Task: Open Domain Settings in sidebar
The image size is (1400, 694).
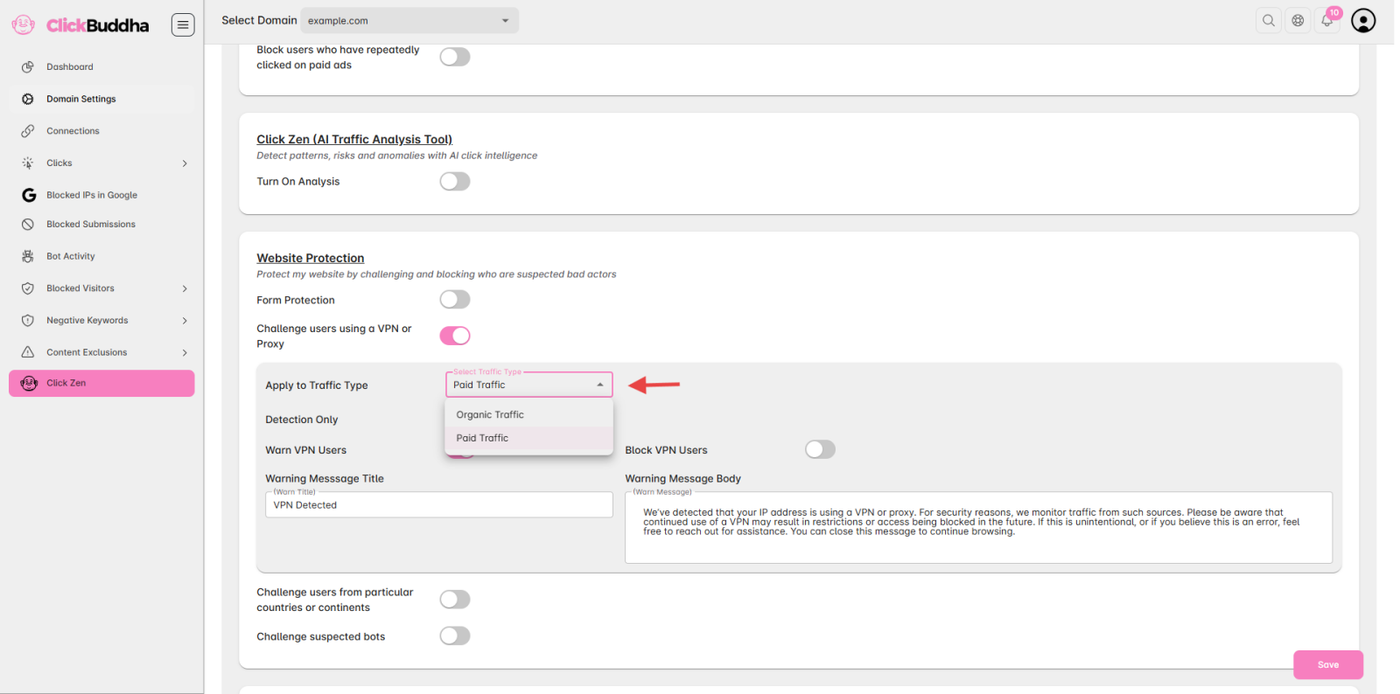Action: point(81,99)
